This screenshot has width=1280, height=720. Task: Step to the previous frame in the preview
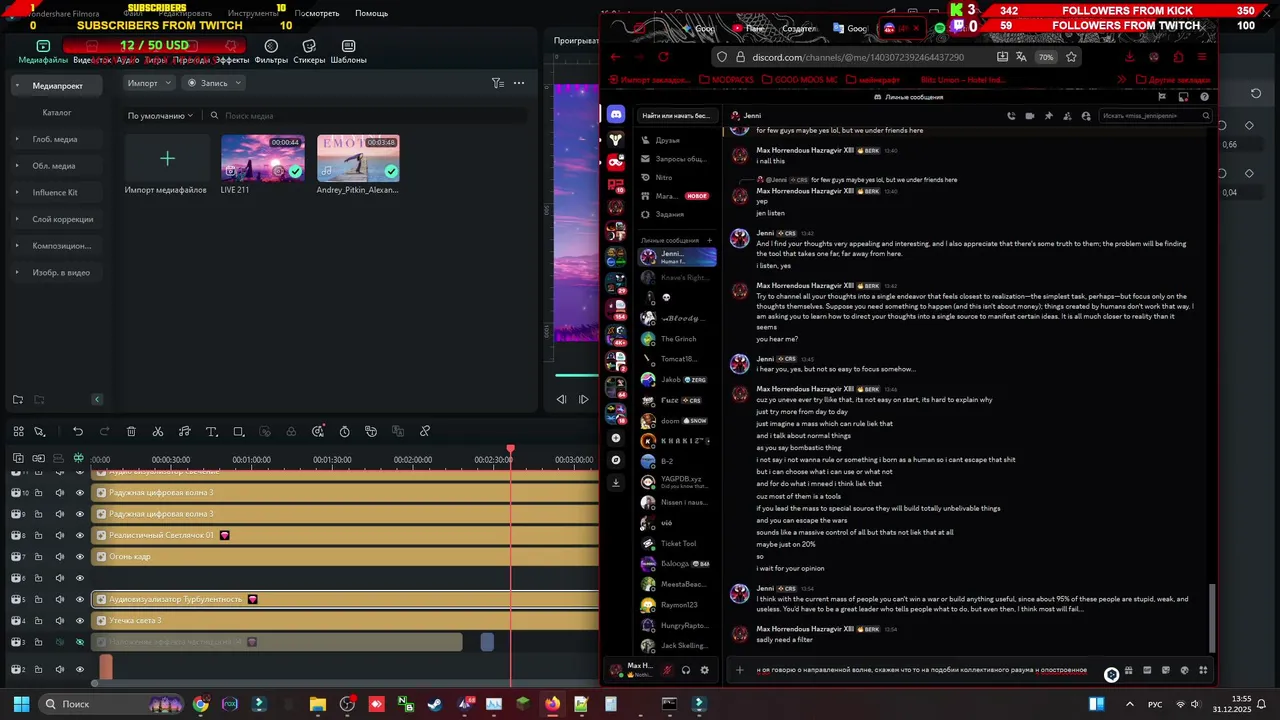(561, 399)
